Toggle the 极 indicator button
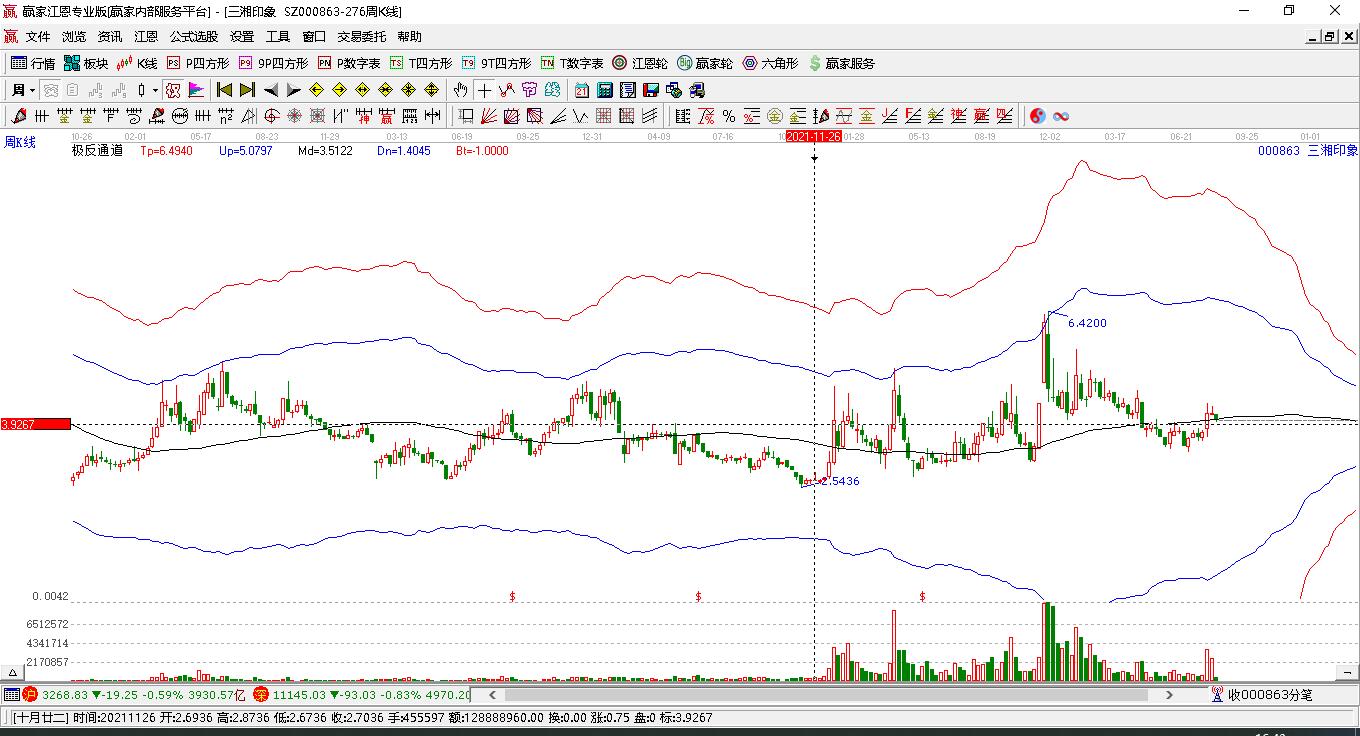The image size is (1360, 736). [173, 90]
